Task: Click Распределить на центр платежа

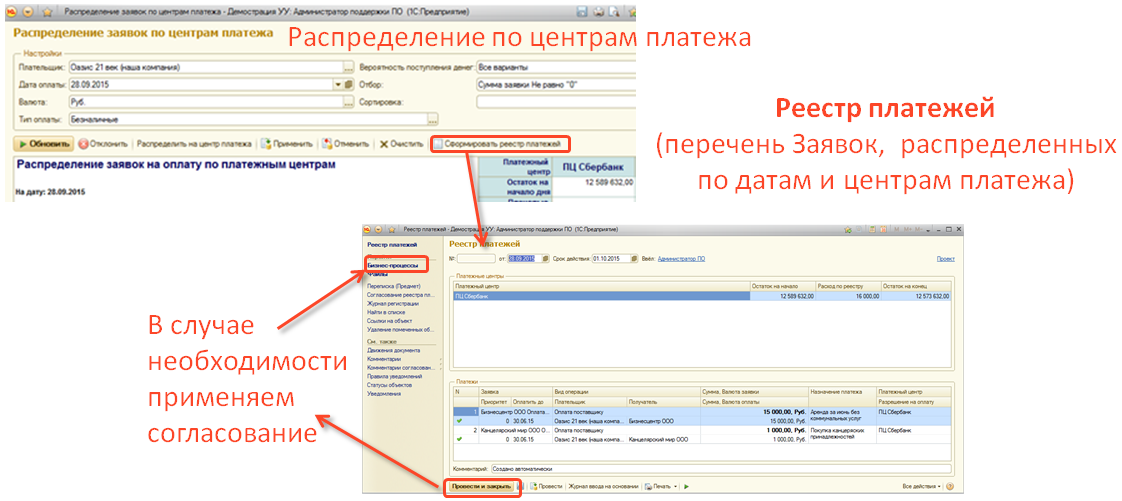Action: click(x=194, y=144)
